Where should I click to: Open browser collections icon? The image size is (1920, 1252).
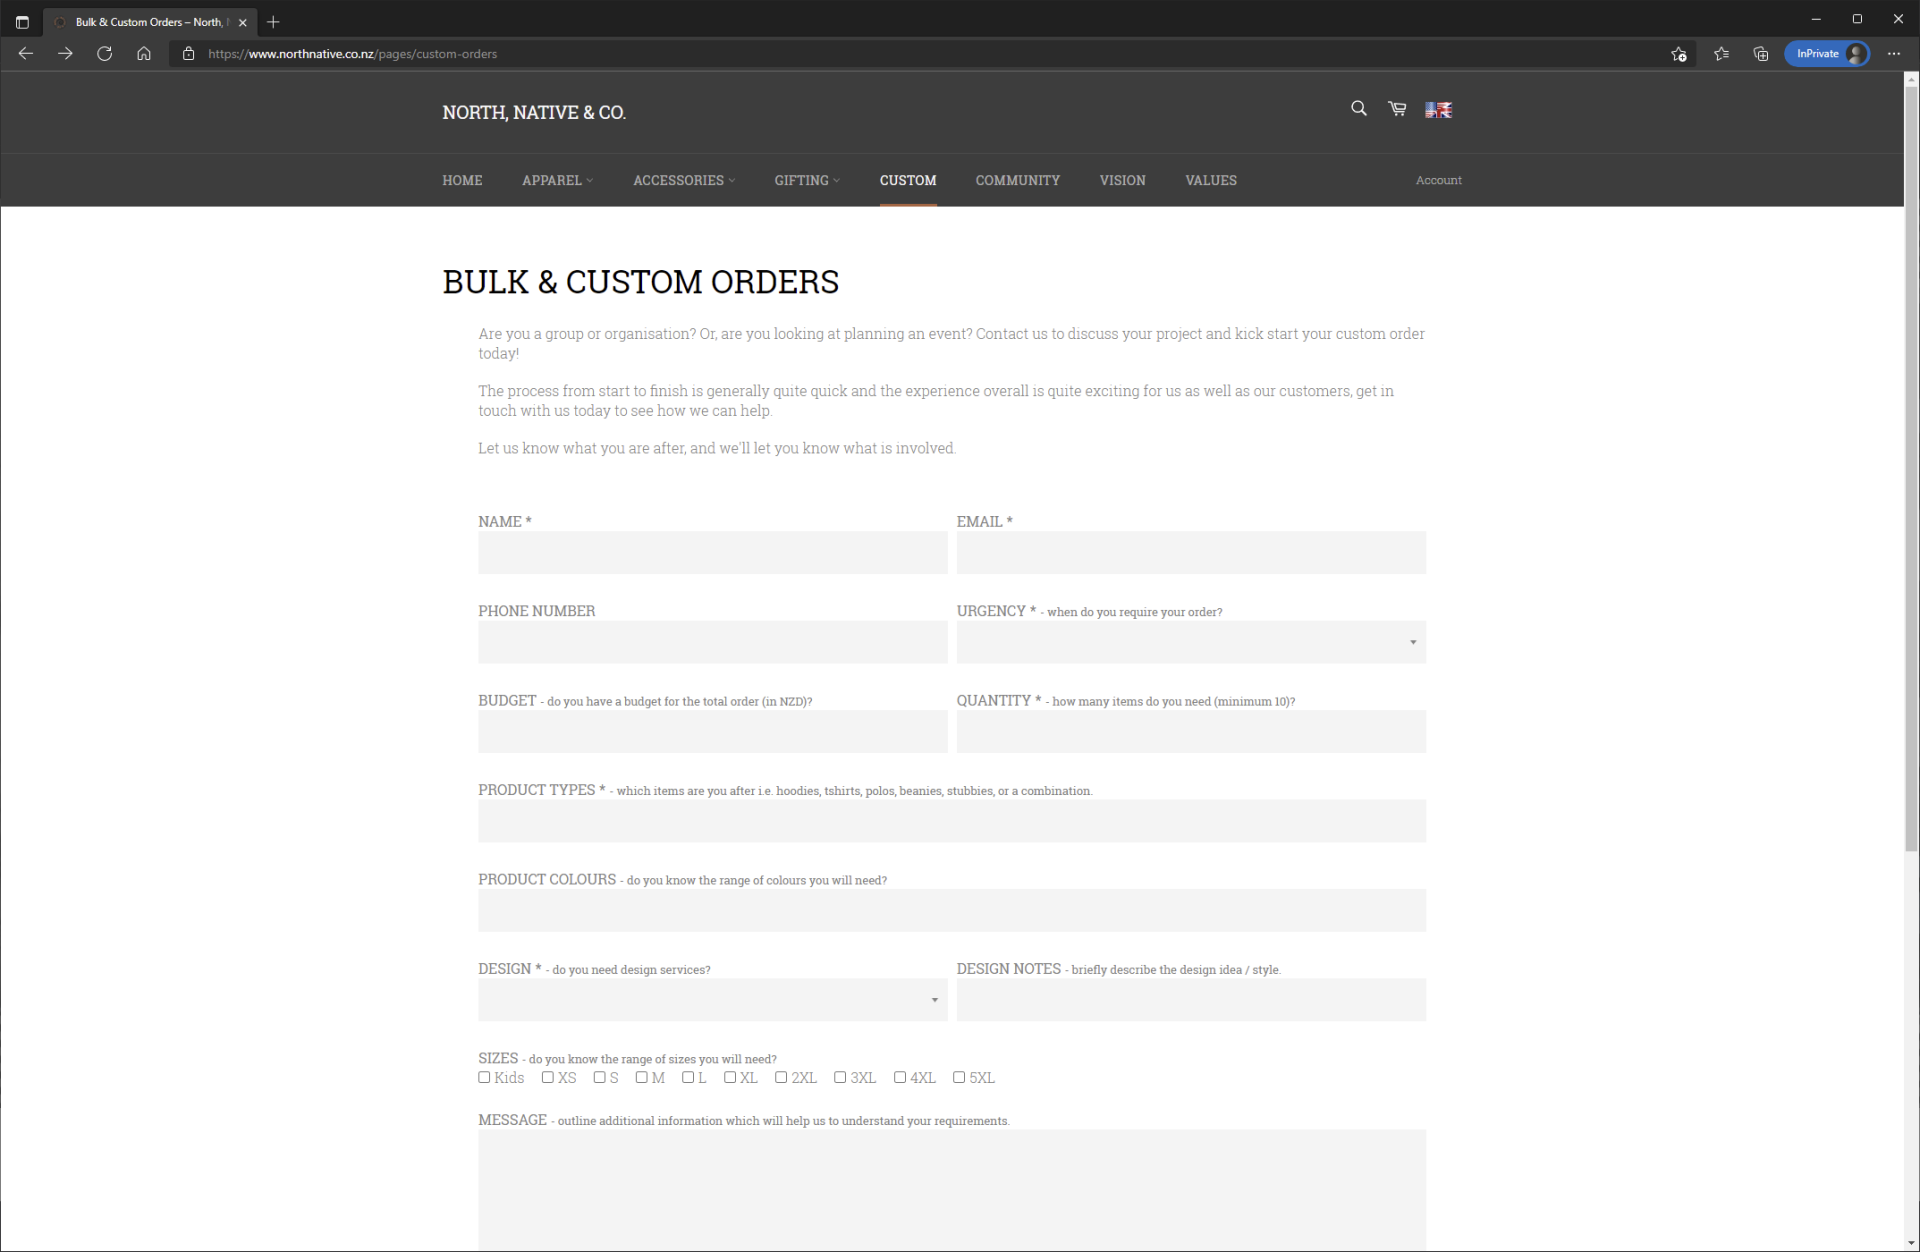(1761, 54)
